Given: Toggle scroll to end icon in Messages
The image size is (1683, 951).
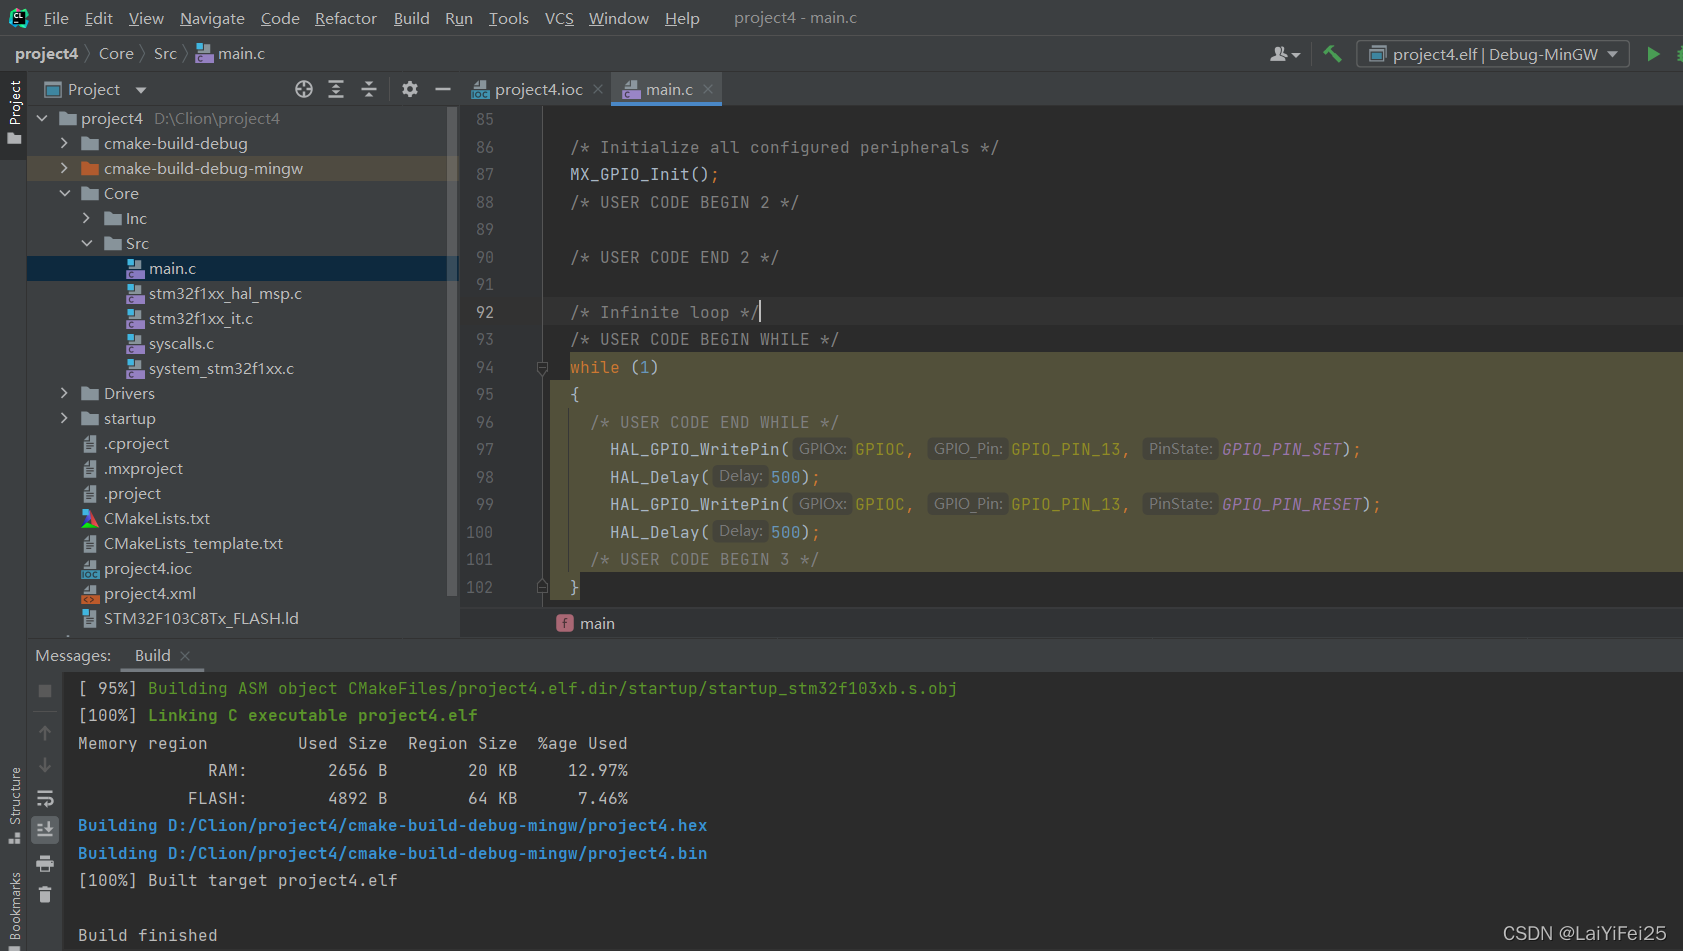Looking at the screenshot, I should click(x=45, y=829).
